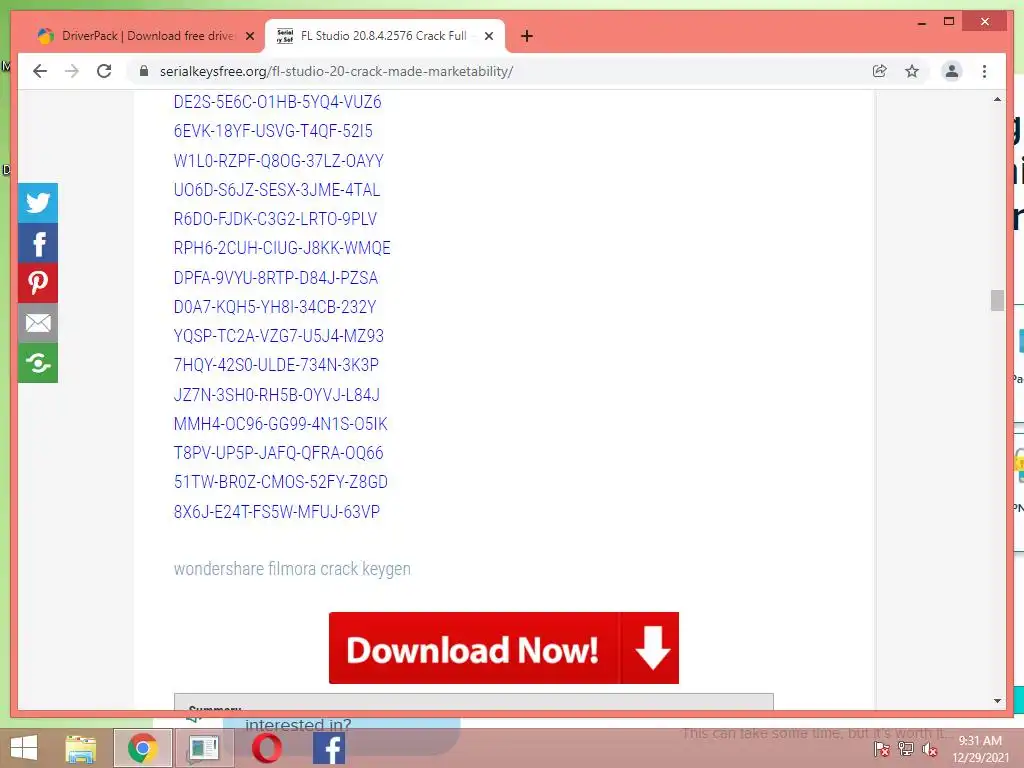Share this page from address bar

[x=880, y=71]
